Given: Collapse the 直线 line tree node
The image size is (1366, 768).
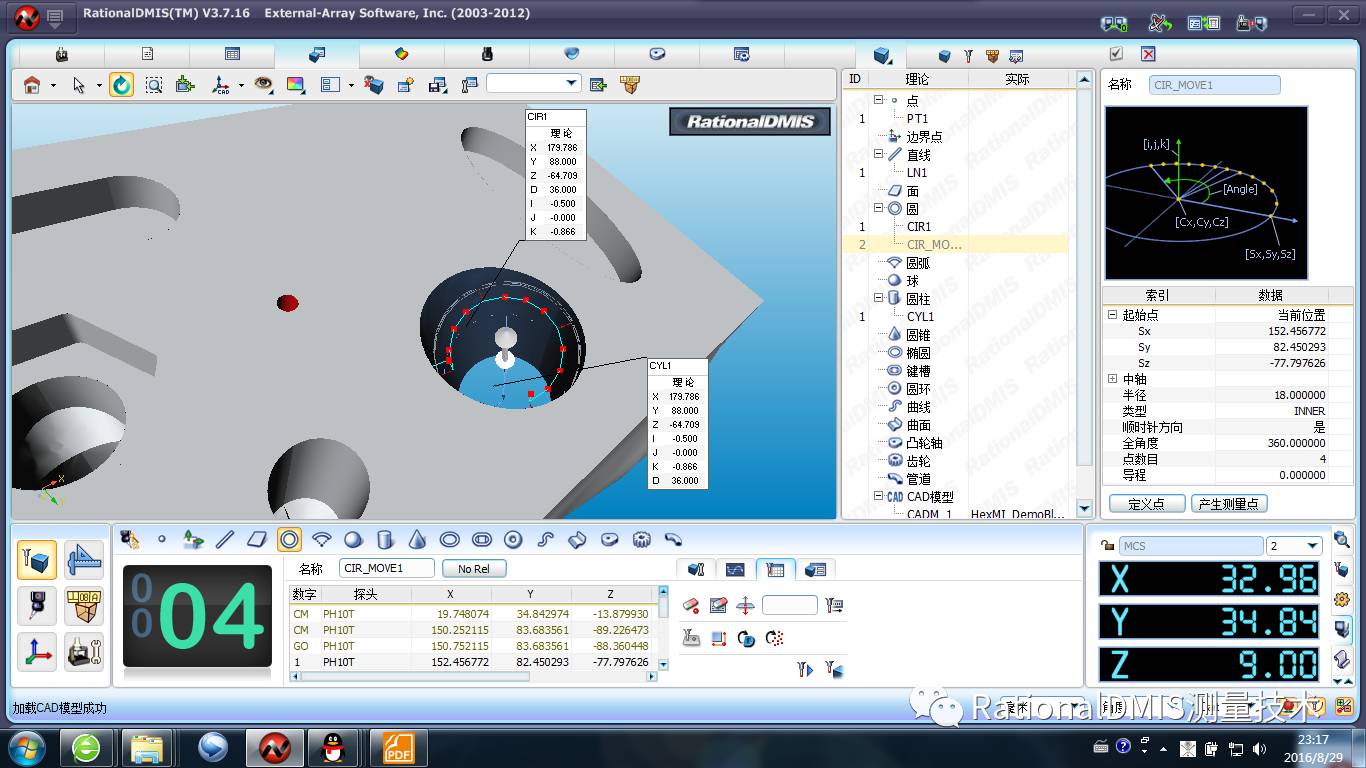Looking at the screenshot, I should (878, 154).
